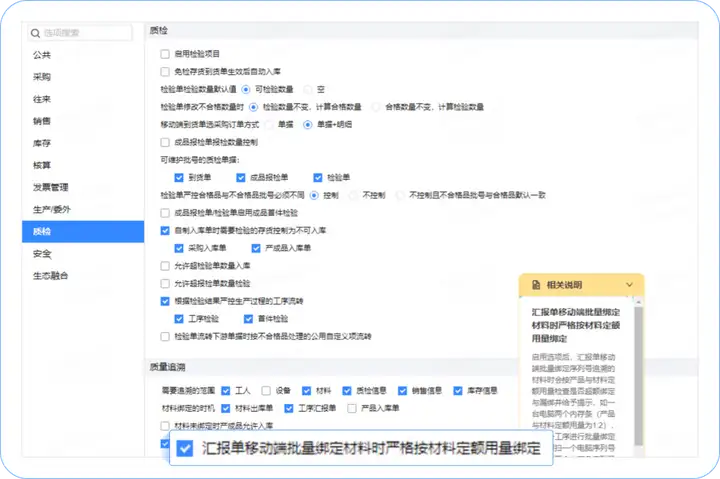Image resolution: width=720 pixels, height=479 pixels.
Task: Check 产品入库单 binding timing checkbox
Action: click(352, 408)
